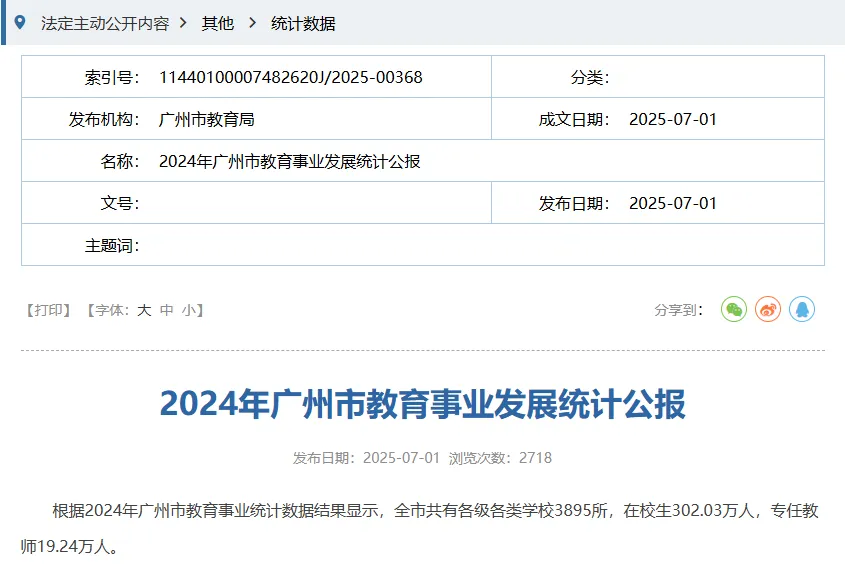Click 广州市教育局 publisher value
This screenshot has height=572, width=845.
click(206, 119)
